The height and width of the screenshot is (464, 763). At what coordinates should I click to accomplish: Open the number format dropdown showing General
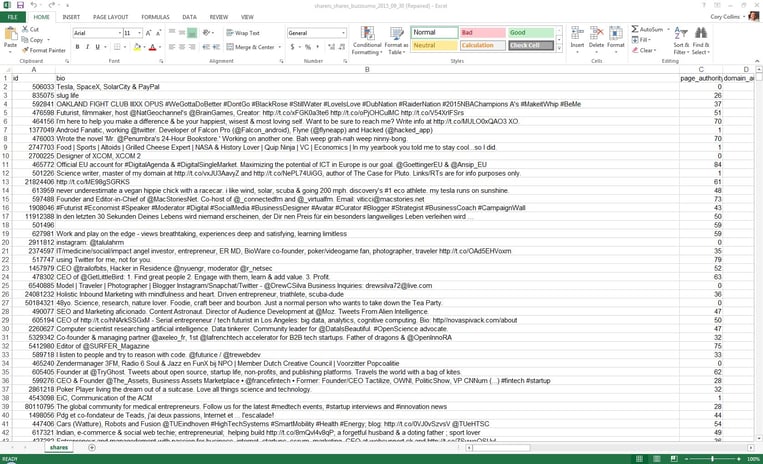point(343,33)
